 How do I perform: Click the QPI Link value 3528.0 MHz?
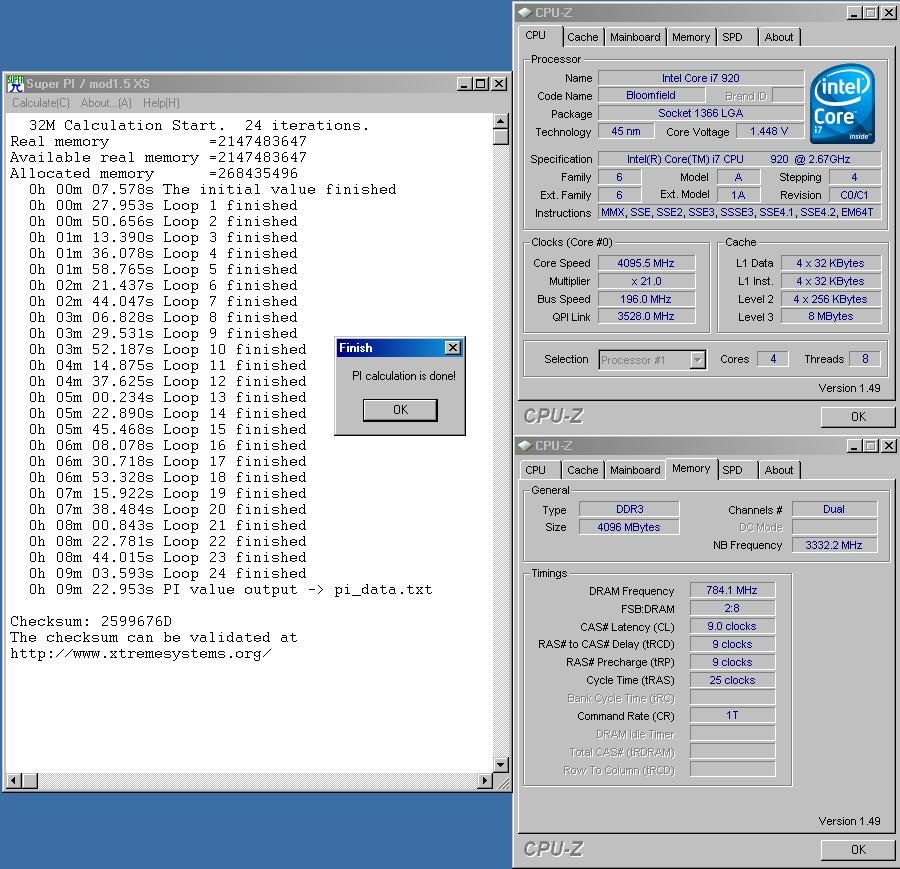pos(646,316)
